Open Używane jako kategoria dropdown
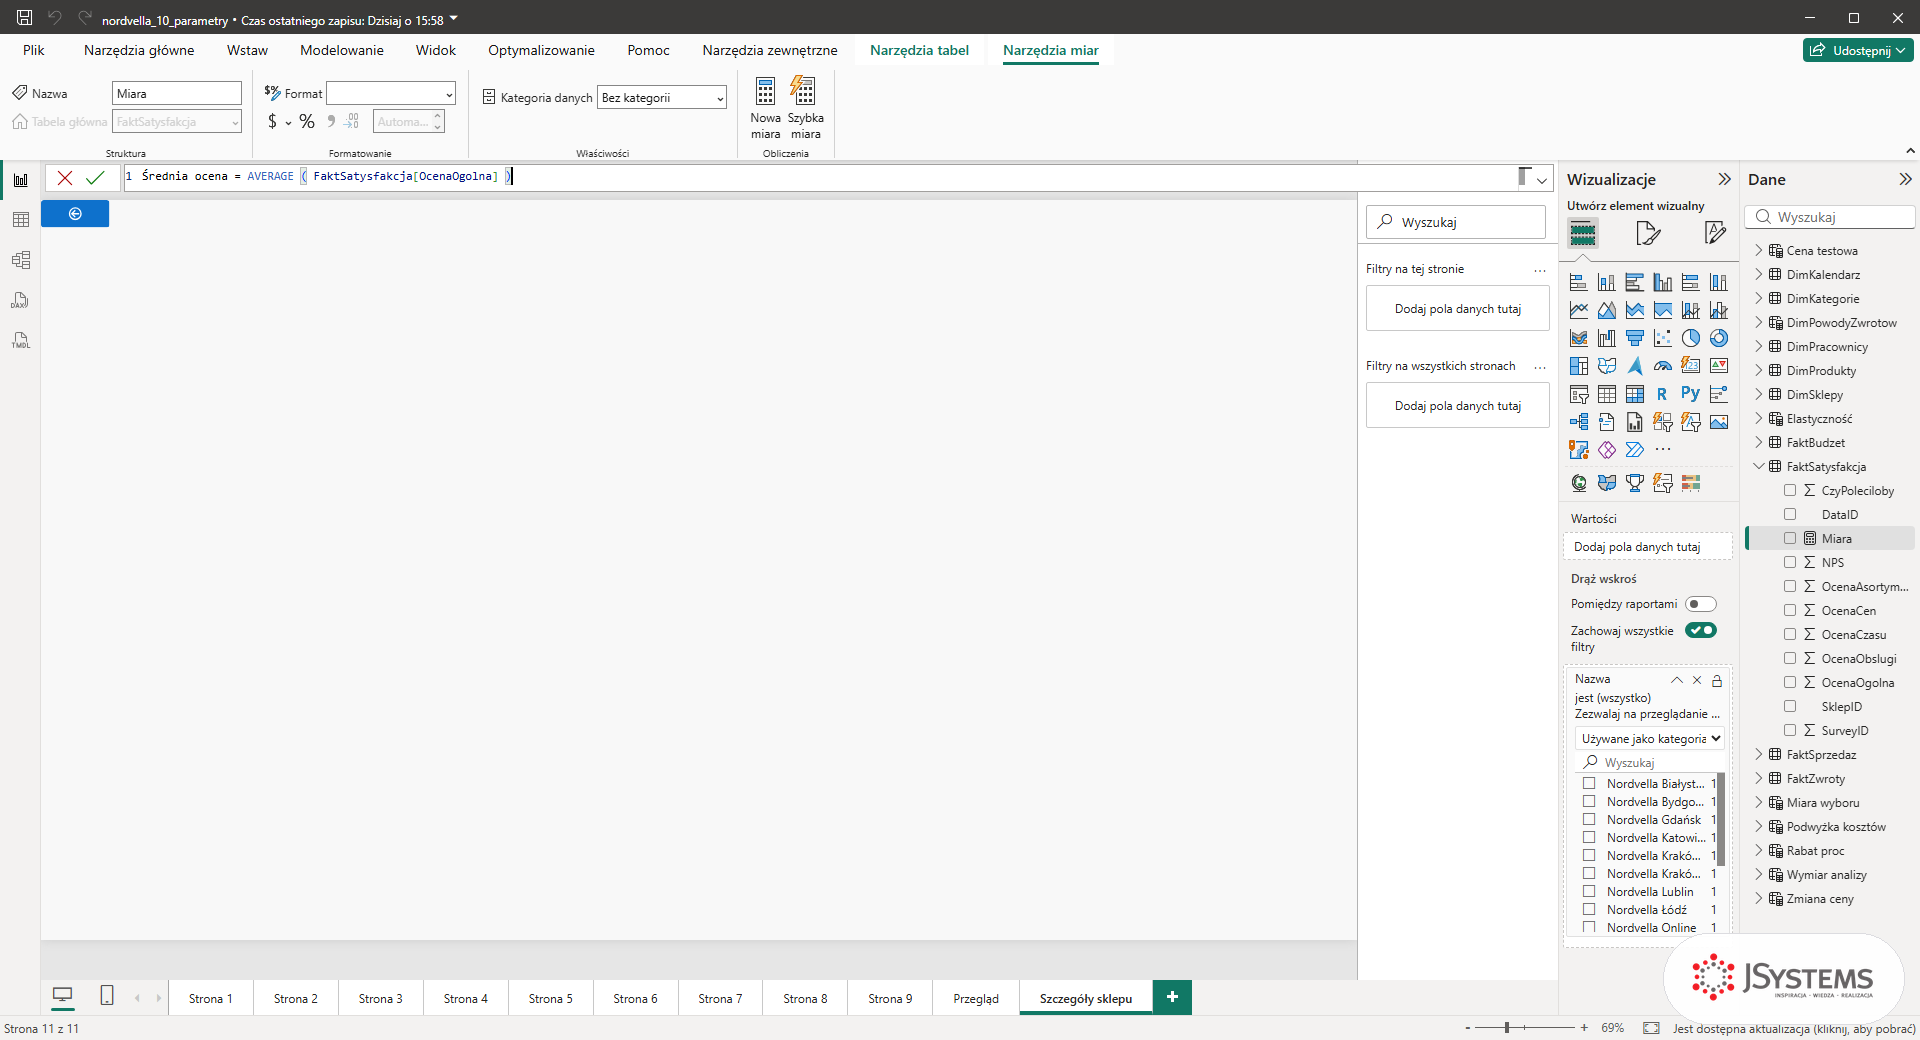 coord(1650,739)
